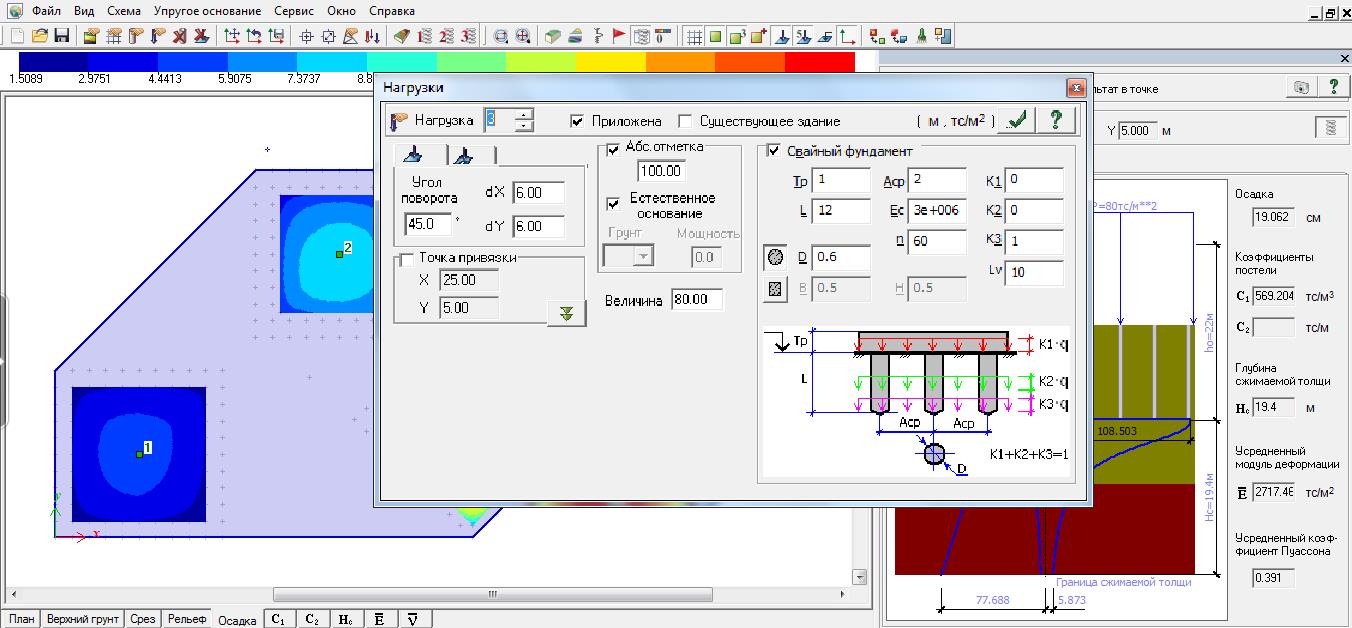
Task: Select the square pile cross-section button
Action: click(x=774, y=289)
